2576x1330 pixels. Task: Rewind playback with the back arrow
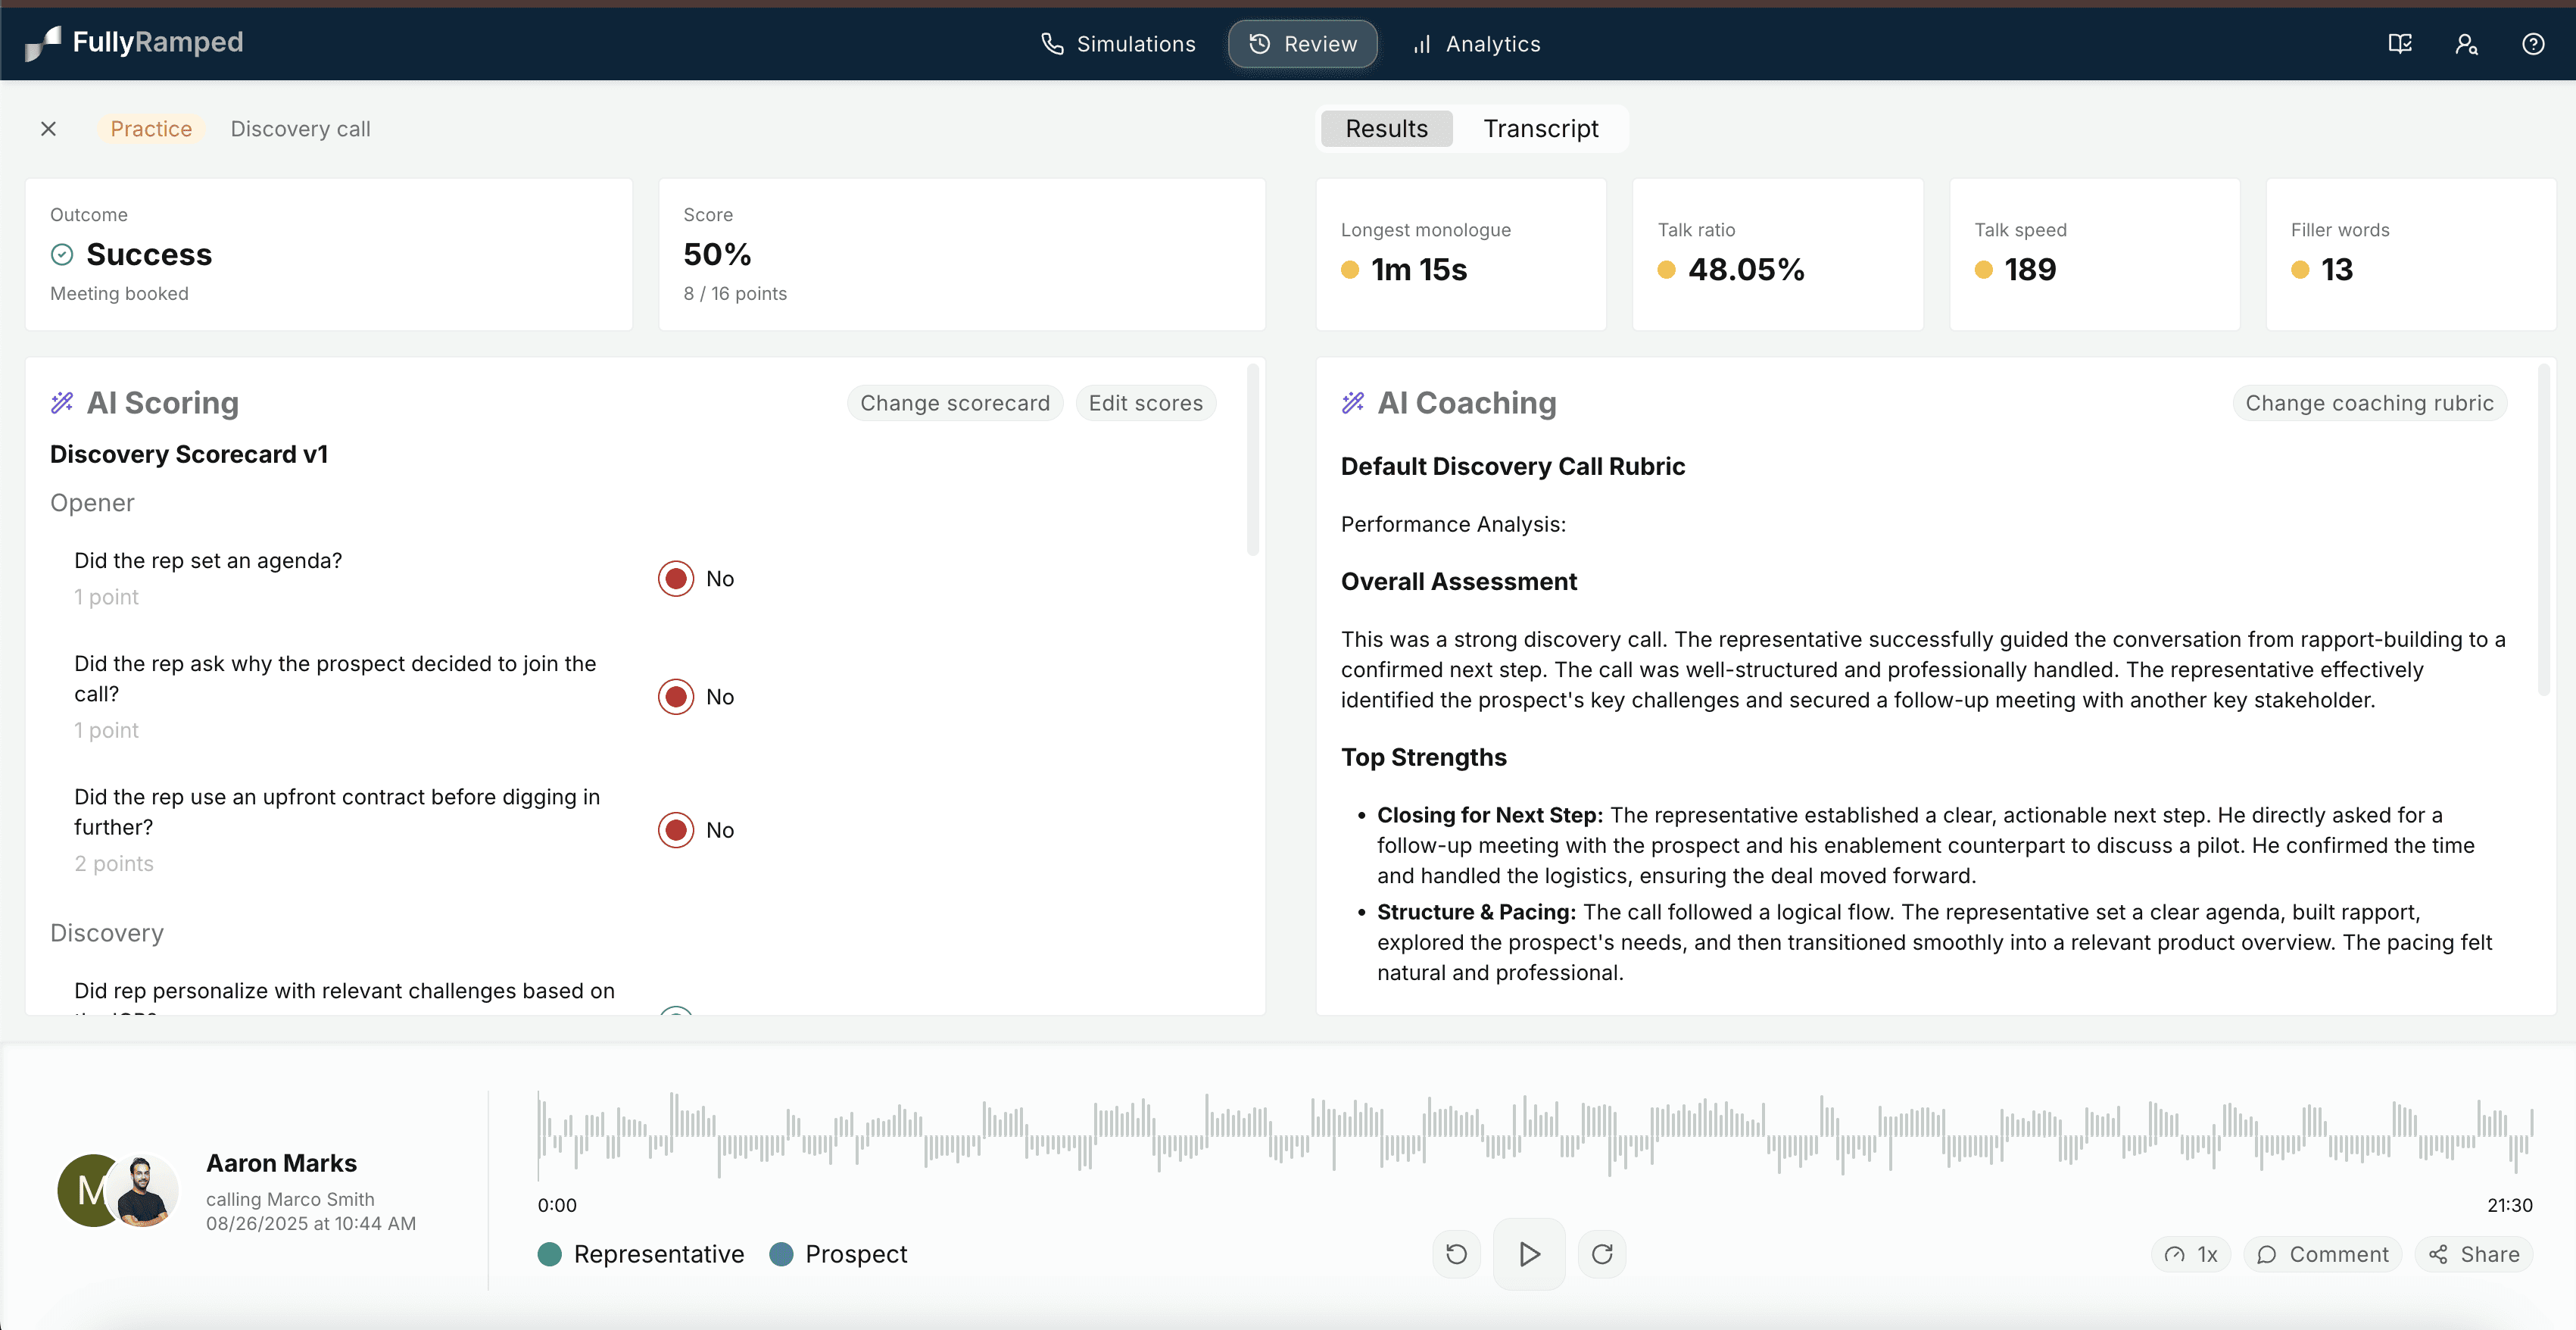1456,1254
